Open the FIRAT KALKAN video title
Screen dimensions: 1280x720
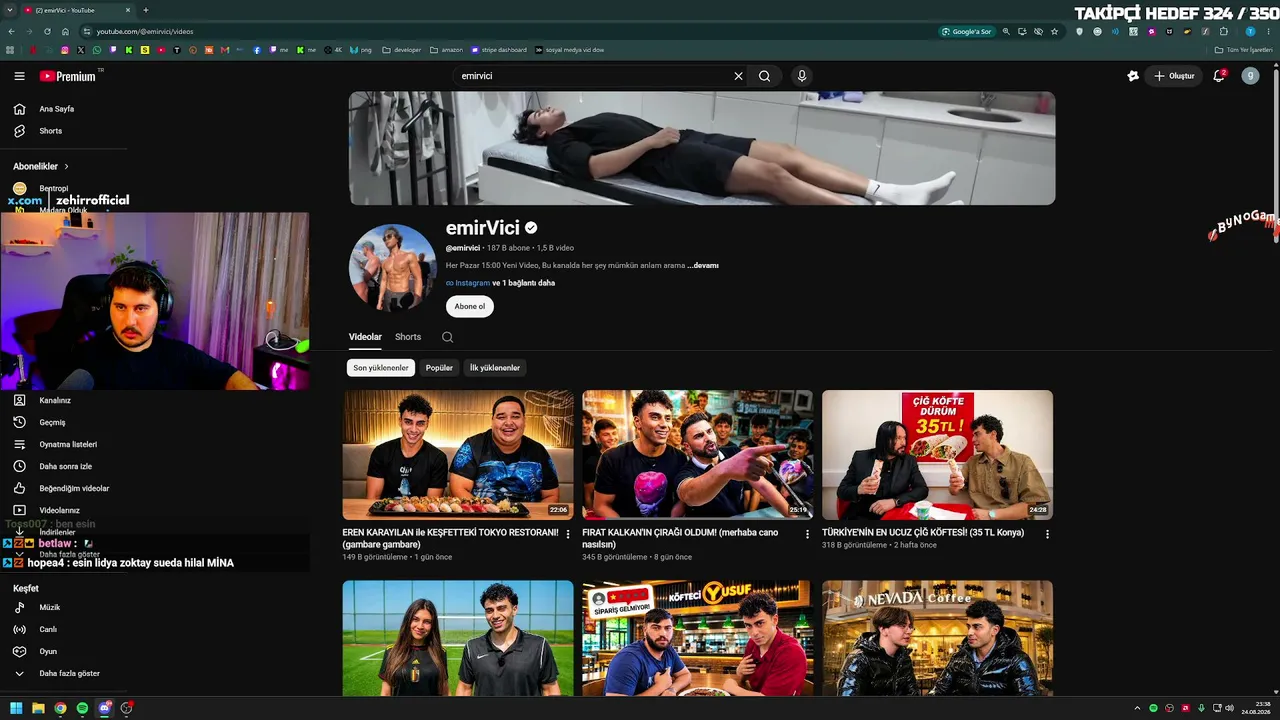click(x=680, y=538)
